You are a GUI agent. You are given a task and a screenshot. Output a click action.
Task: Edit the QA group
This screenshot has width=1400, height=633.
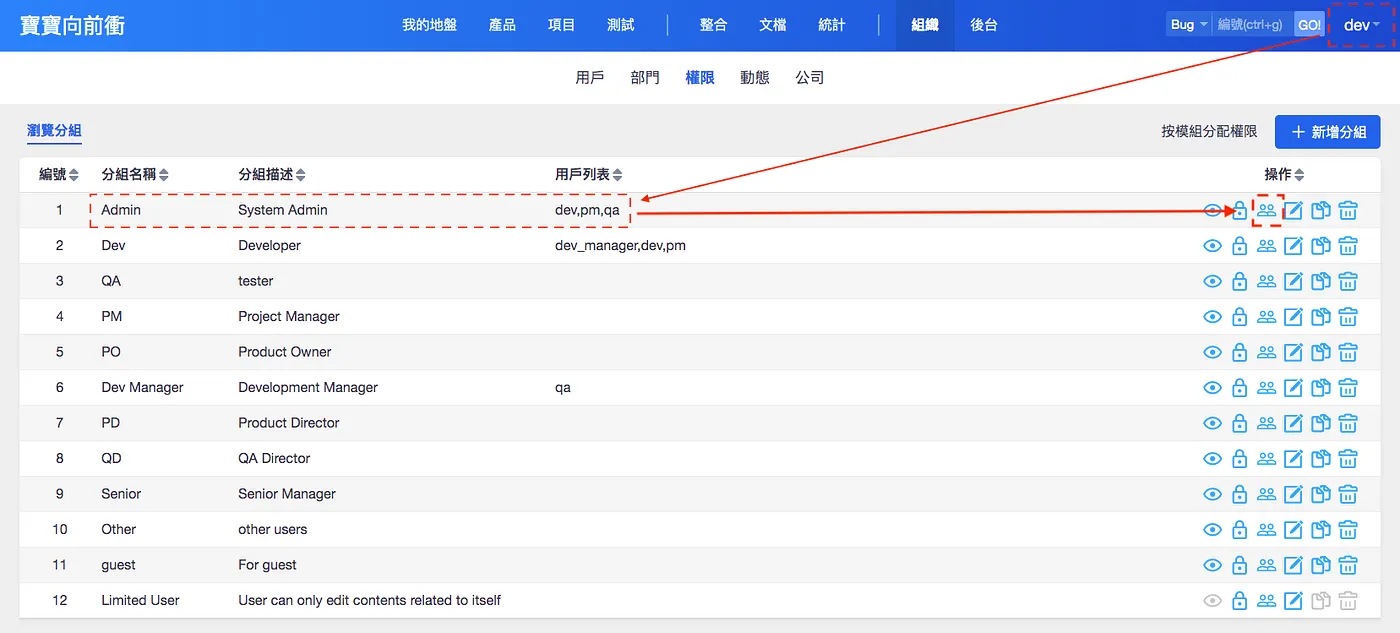click(x=1293, y=281)
